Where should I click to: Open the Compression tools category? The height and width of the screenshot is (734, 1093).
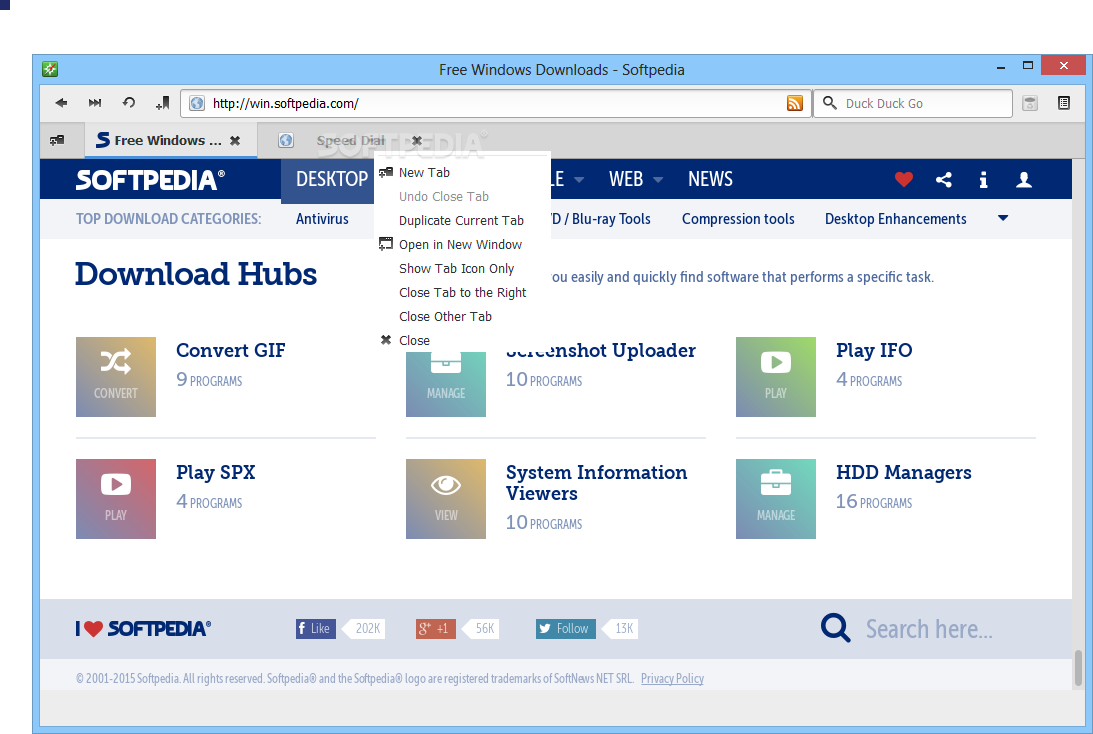[738, 219]
